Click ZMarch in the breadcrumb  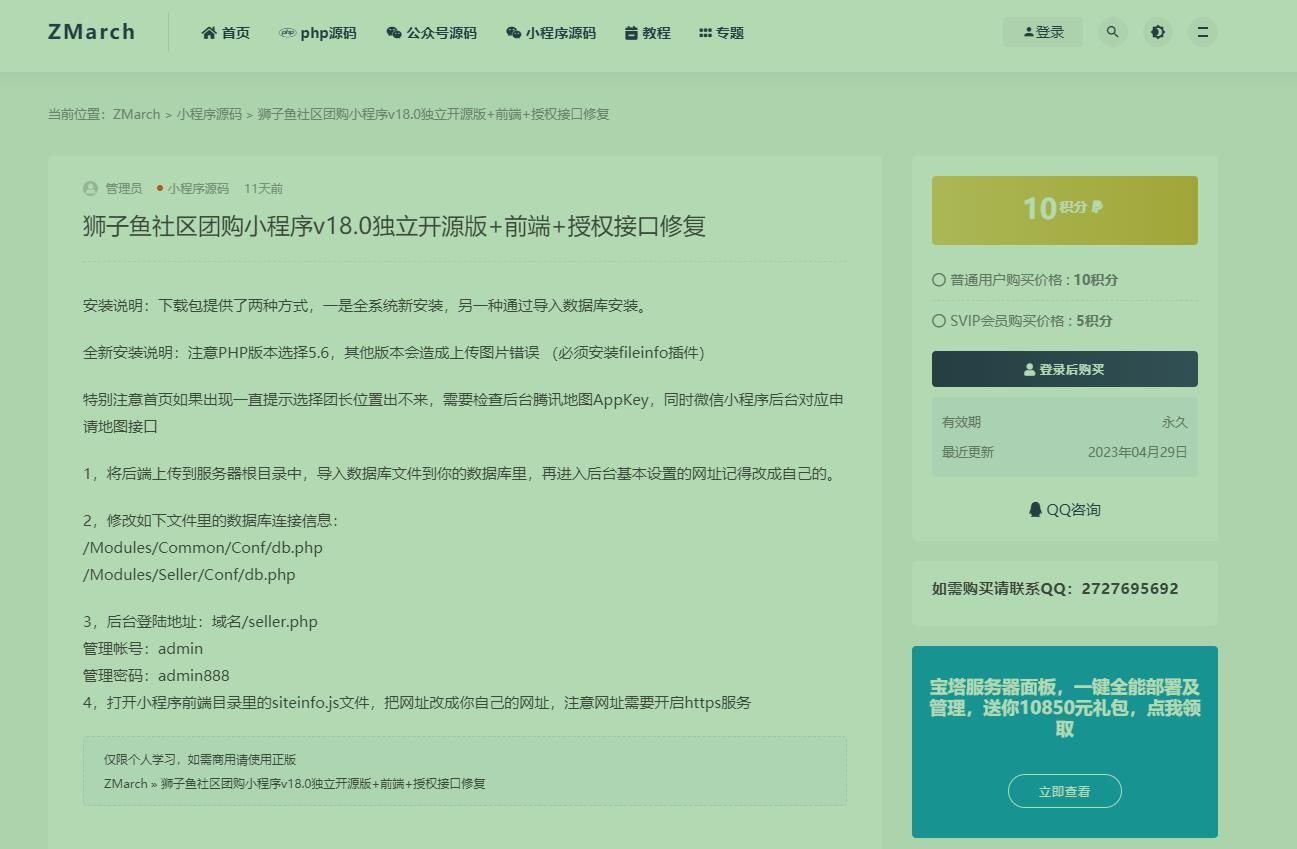[x=136, y=114]
